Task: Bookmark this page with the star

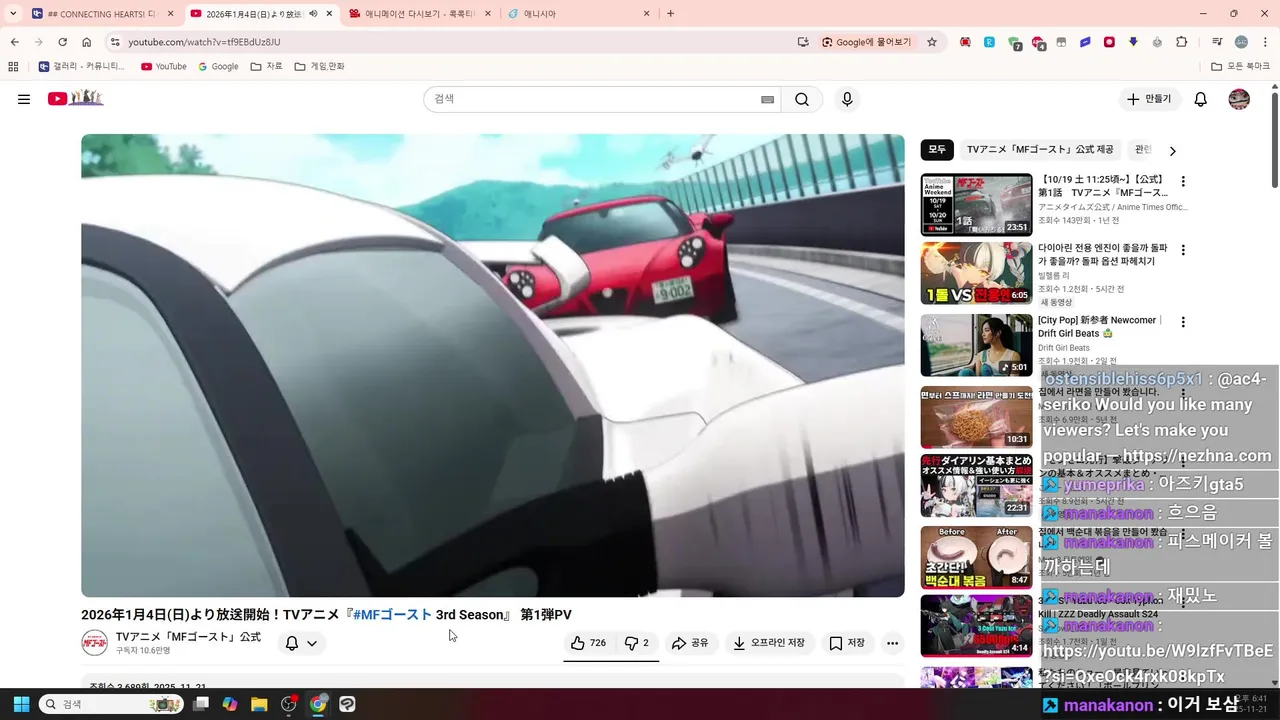Action: 932,42
